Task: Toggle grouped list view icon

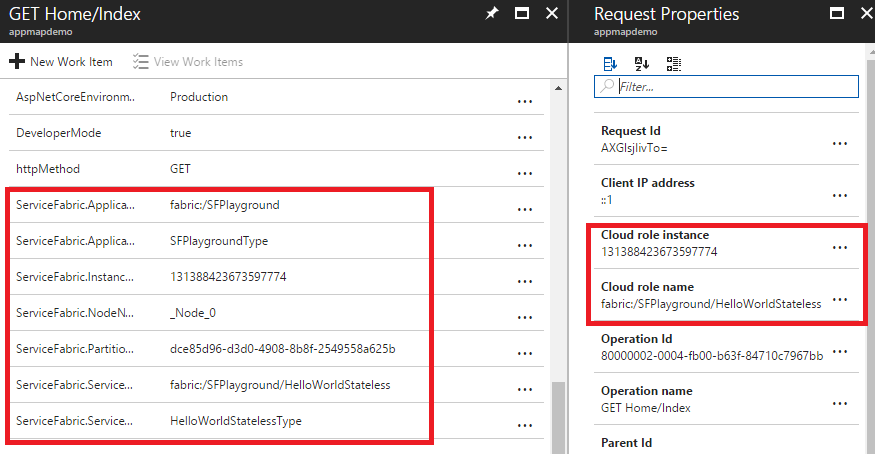Action: pyautogui.click(x=674, y=64)
